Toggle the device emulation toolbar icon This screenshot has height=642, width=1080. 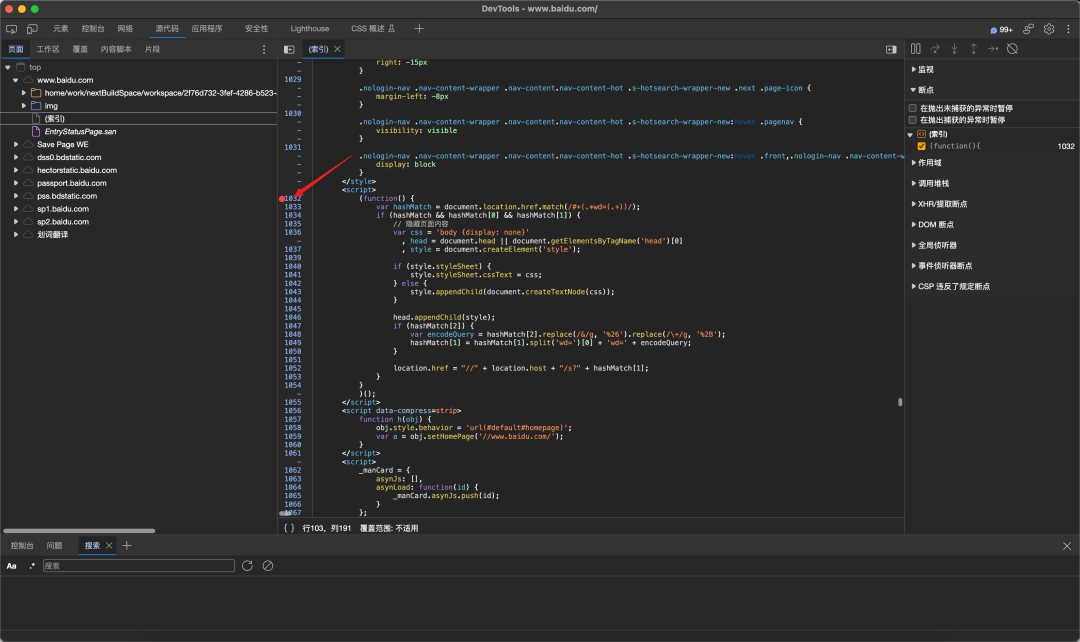pos(32,29)
